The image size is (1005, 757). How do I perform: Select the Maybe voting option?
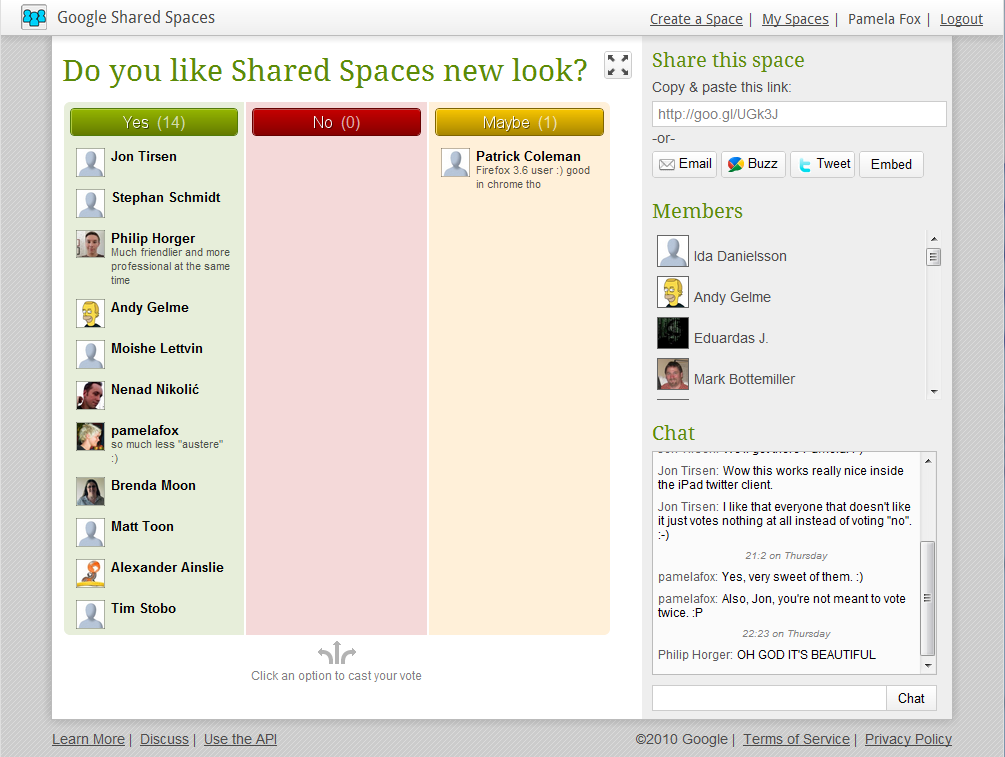click(519, 121)
